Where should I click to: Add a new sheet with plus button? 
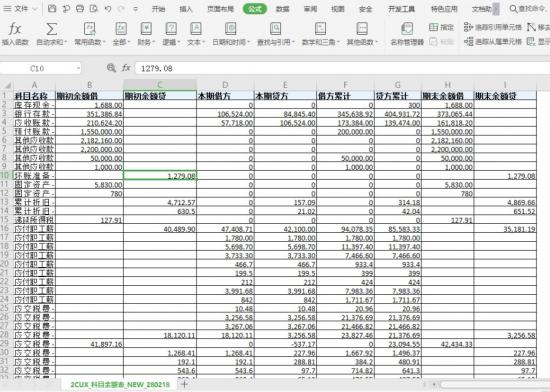point(185,384)
